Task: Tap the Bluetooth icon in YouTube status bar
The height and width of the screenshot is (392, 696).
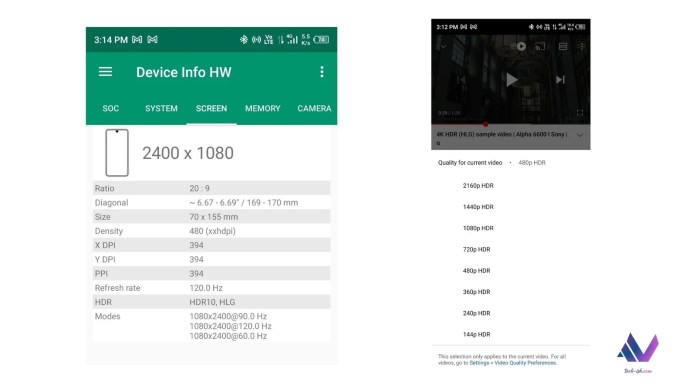Action: pos(531,27)
